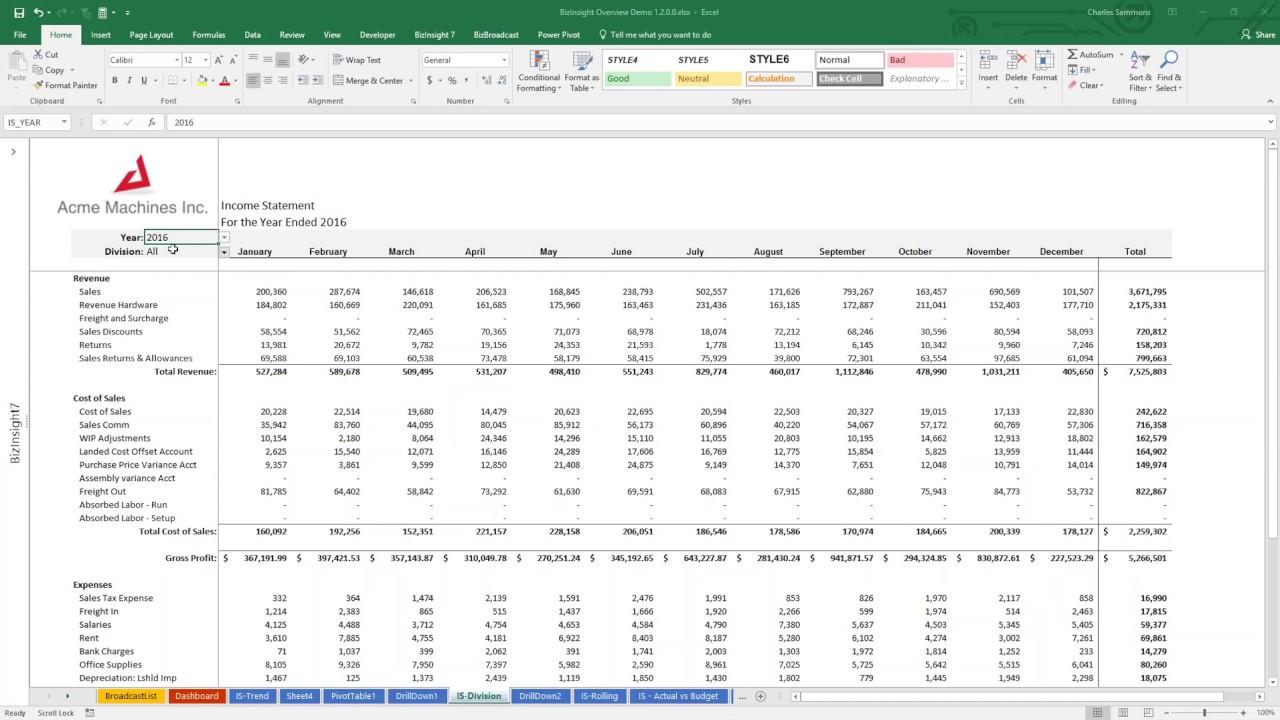Image resolution: width=1280 pixels, height=720 pixels.
Task: Apply the Bad cell style
Action: point(921,60)
